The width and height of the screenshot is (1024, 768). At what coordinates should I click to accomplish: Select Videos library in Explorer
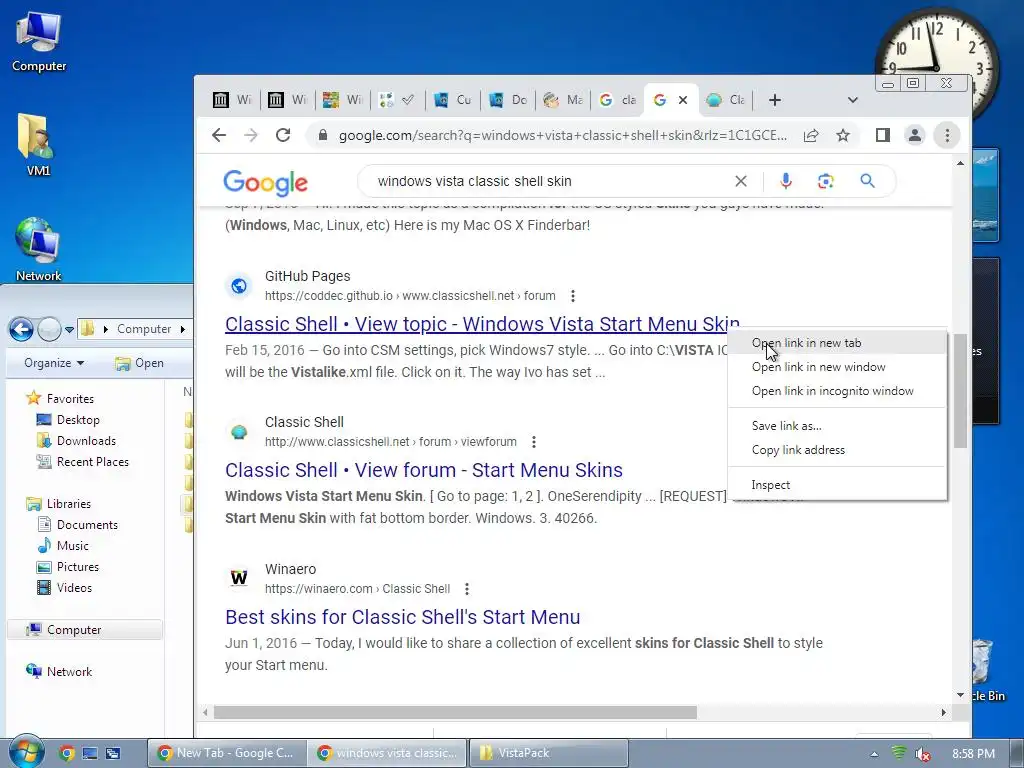(x=65, y=588)
